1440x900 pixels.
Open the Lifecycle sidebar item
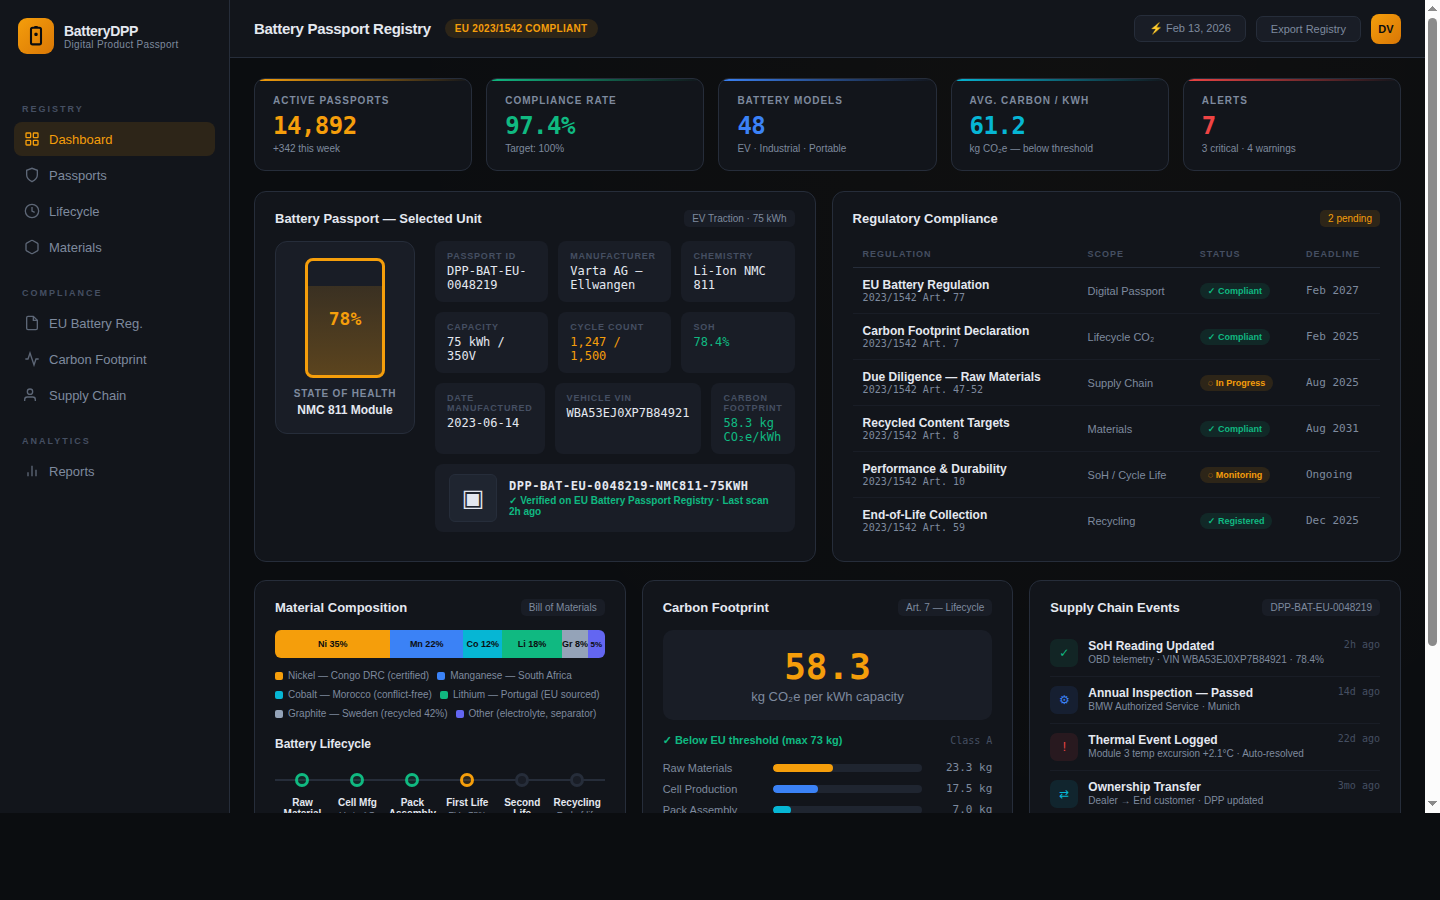pyautogui.click(x=114, y=211)
